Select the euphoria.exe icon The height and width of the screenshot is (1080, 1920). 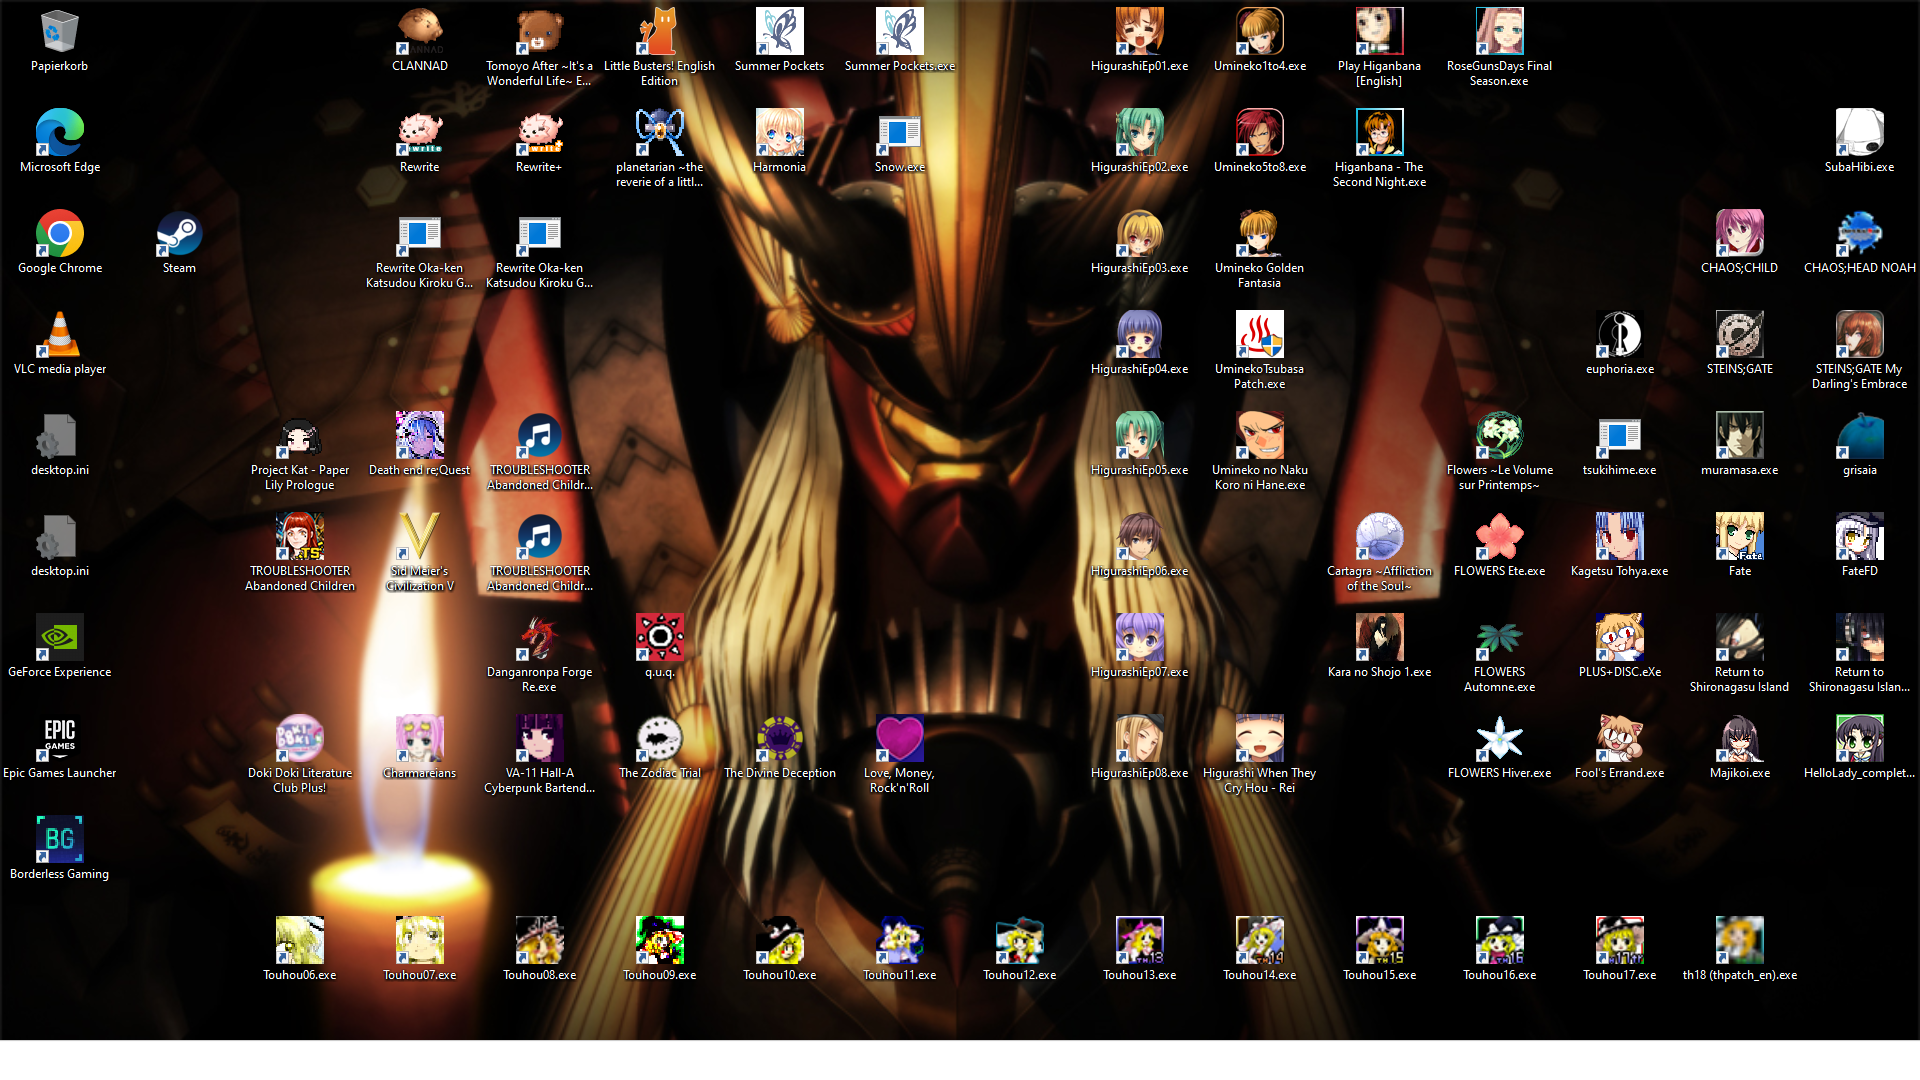tap(1619, 335)
